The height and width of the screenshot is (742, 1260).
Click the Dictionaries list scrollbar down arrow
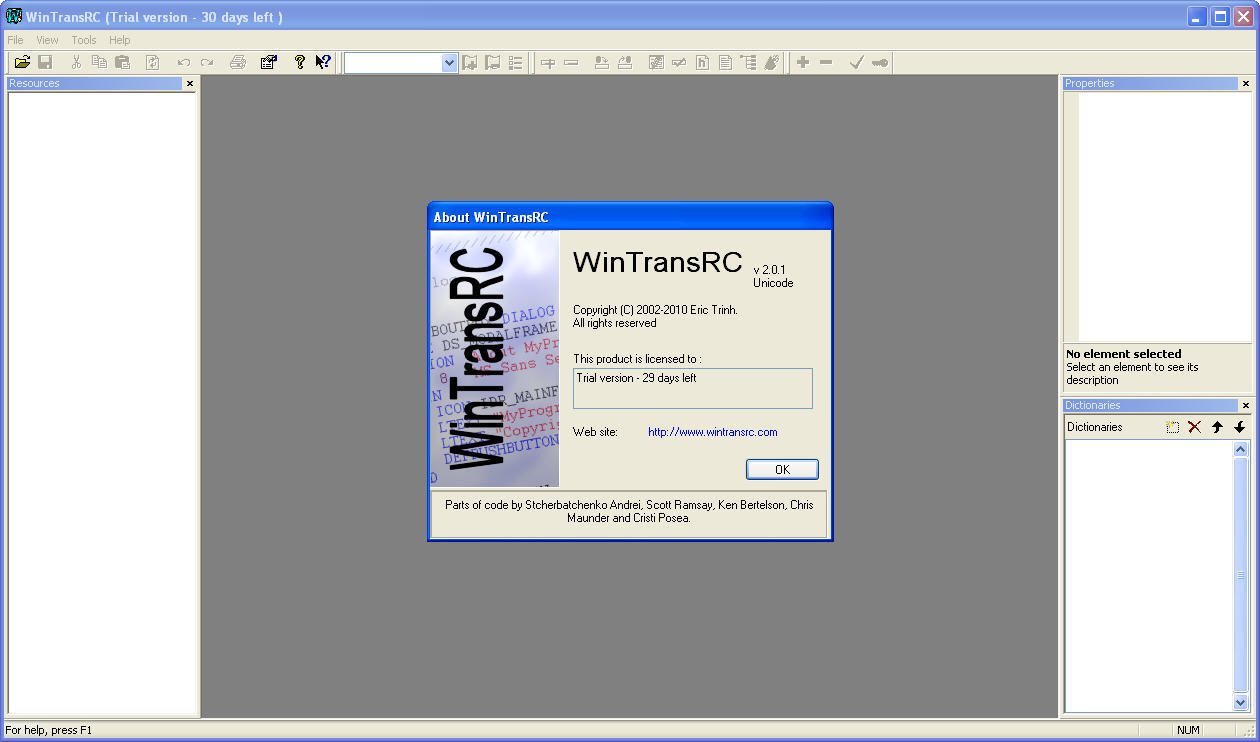click(1241, 703)
